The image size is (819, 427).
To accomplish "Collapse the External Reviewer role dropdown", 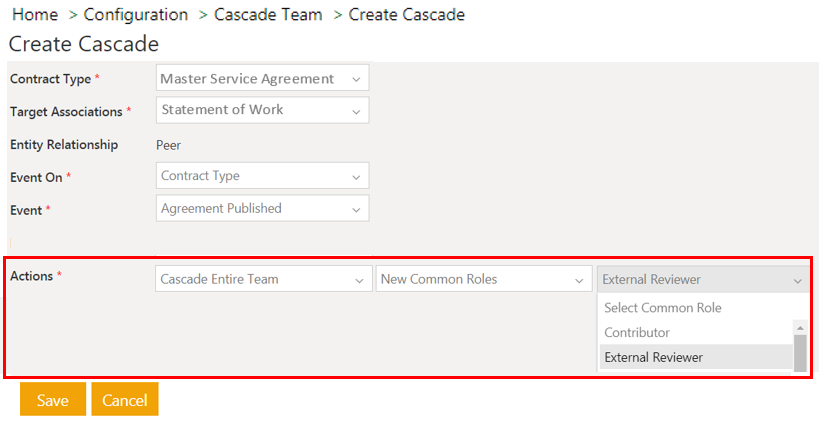I will 703,280.
